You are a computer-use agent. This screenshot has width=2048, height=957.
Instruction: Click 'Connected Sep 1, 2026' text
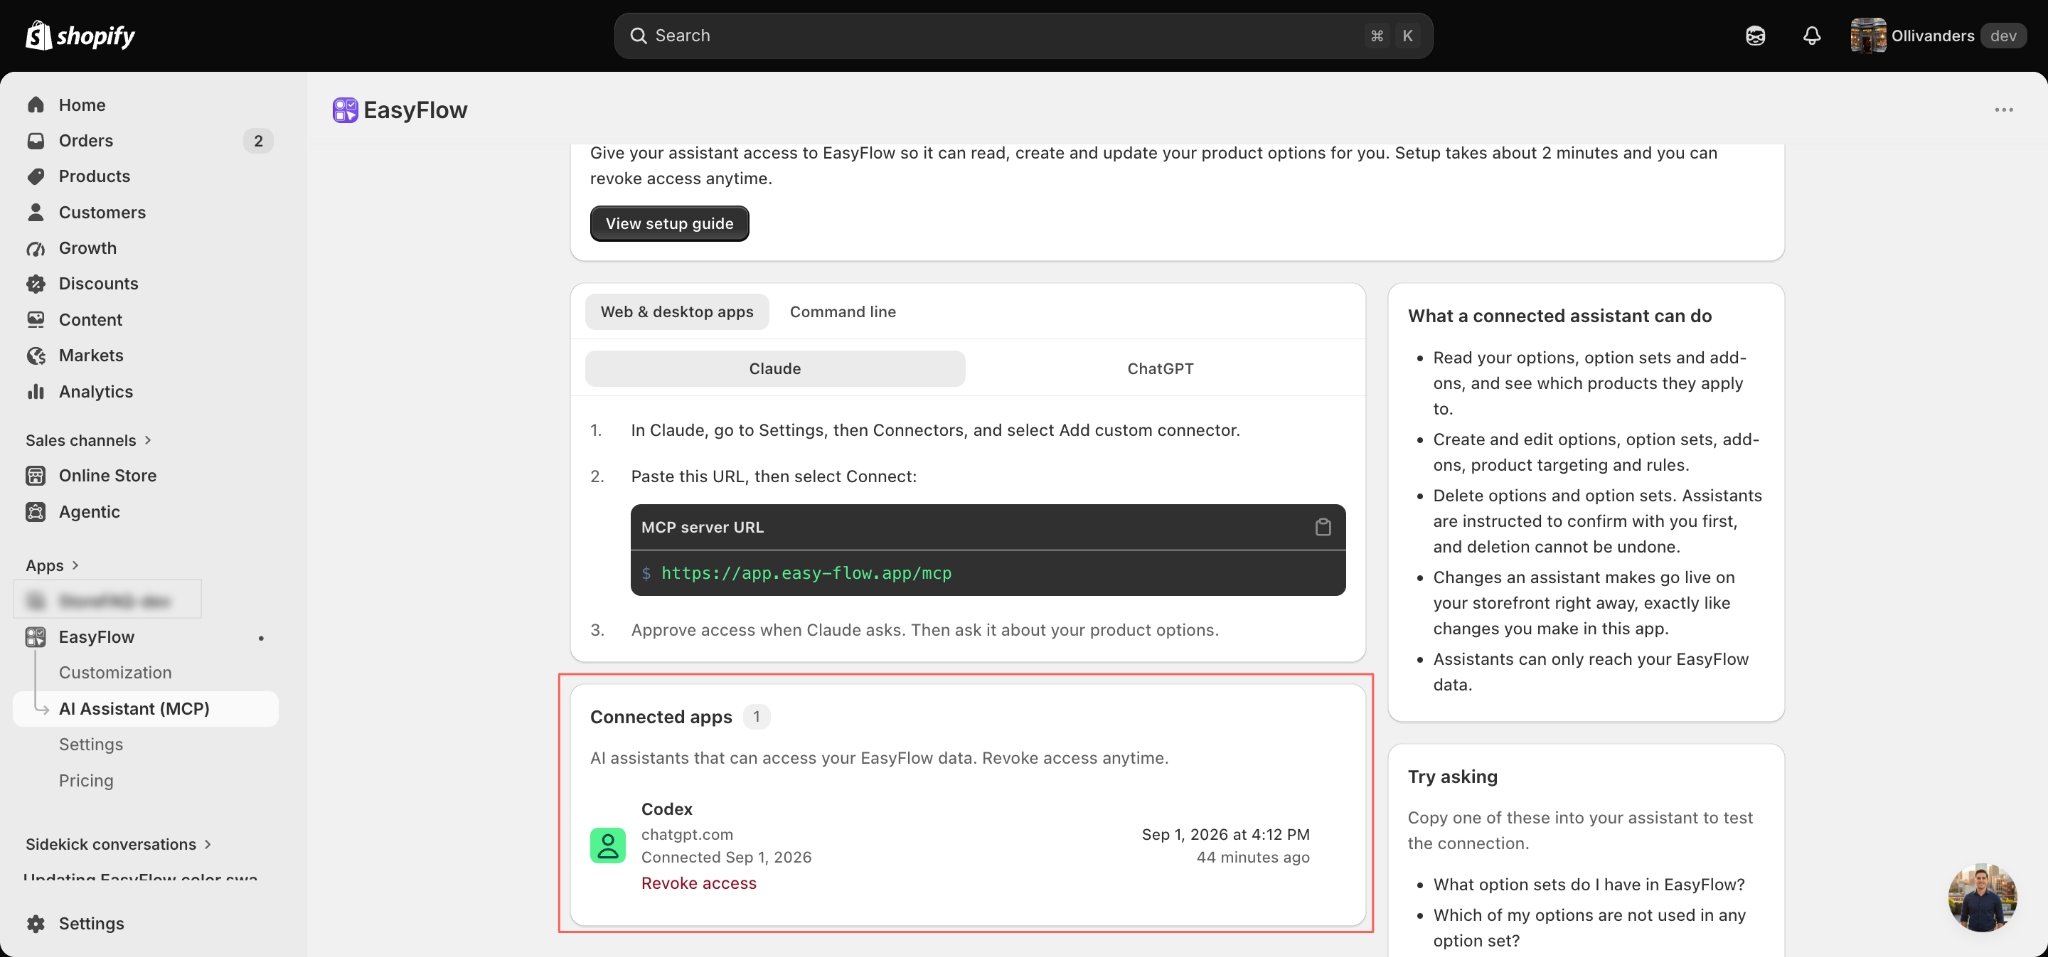[726, 857]
